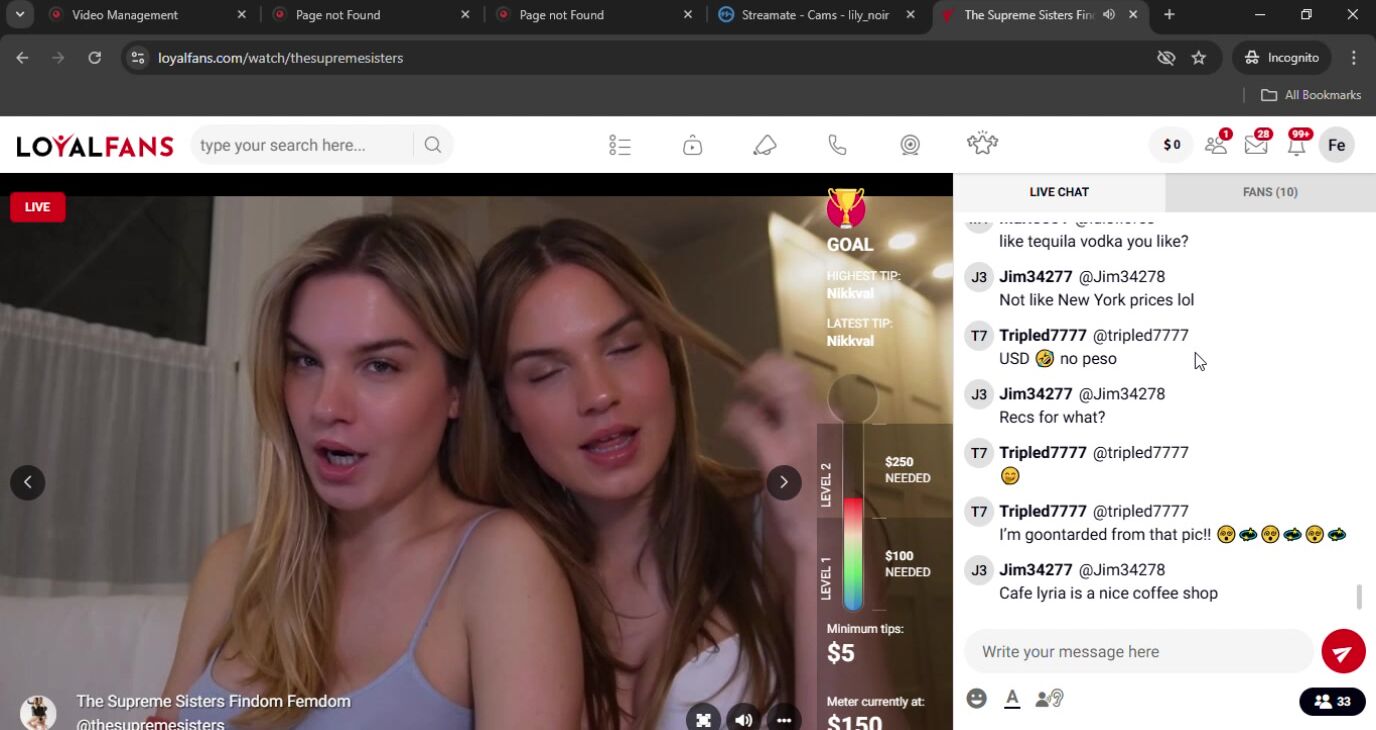The width and height of the screenshot is (1376, 730).
Task: Open The Supreme Sisters Findom Femdom title
Action: point(214,701)
